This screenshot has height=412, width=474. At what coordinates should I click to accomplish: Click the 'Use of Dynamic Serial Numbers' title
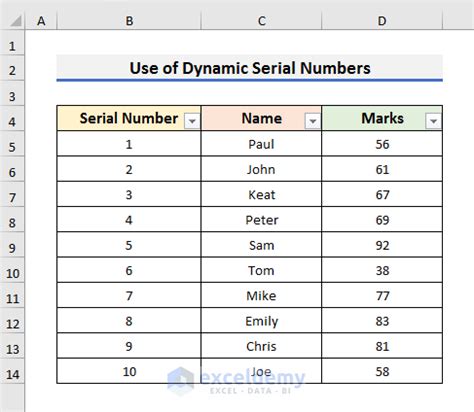(250, 68)
